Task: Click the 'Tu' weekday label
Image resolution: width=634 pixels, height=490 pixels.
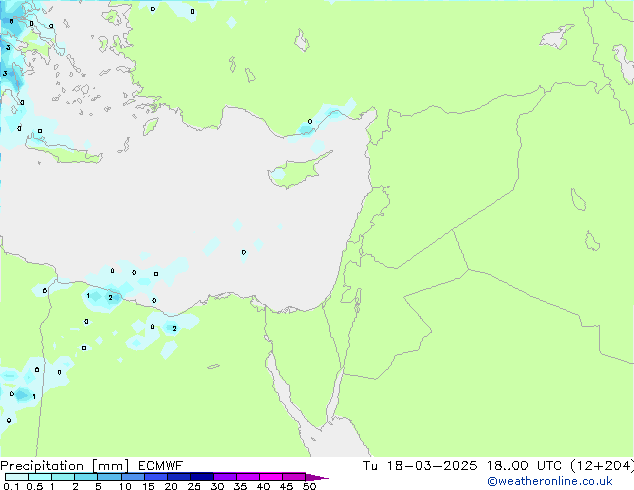Action: [x=370, y=466]
